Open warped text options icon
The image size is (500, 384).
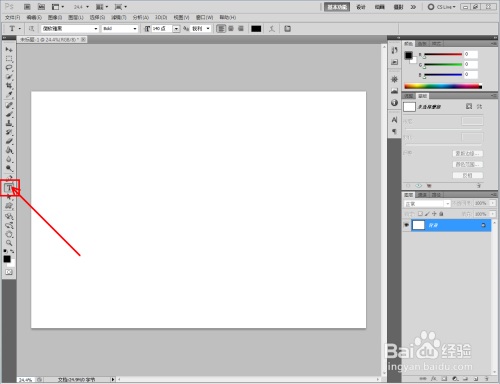pyautogui.click(x=272, y=29)
